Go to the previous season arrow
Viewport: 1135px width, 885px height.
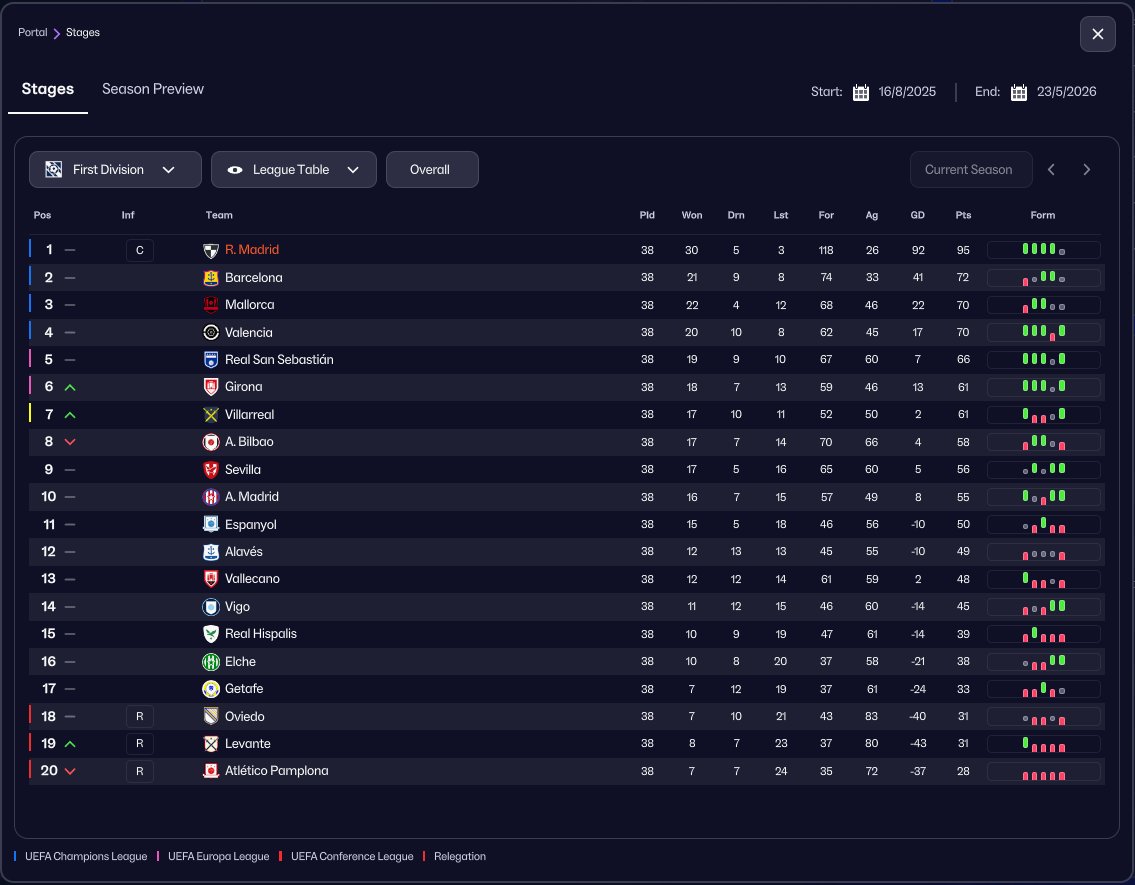(1051, 169)
